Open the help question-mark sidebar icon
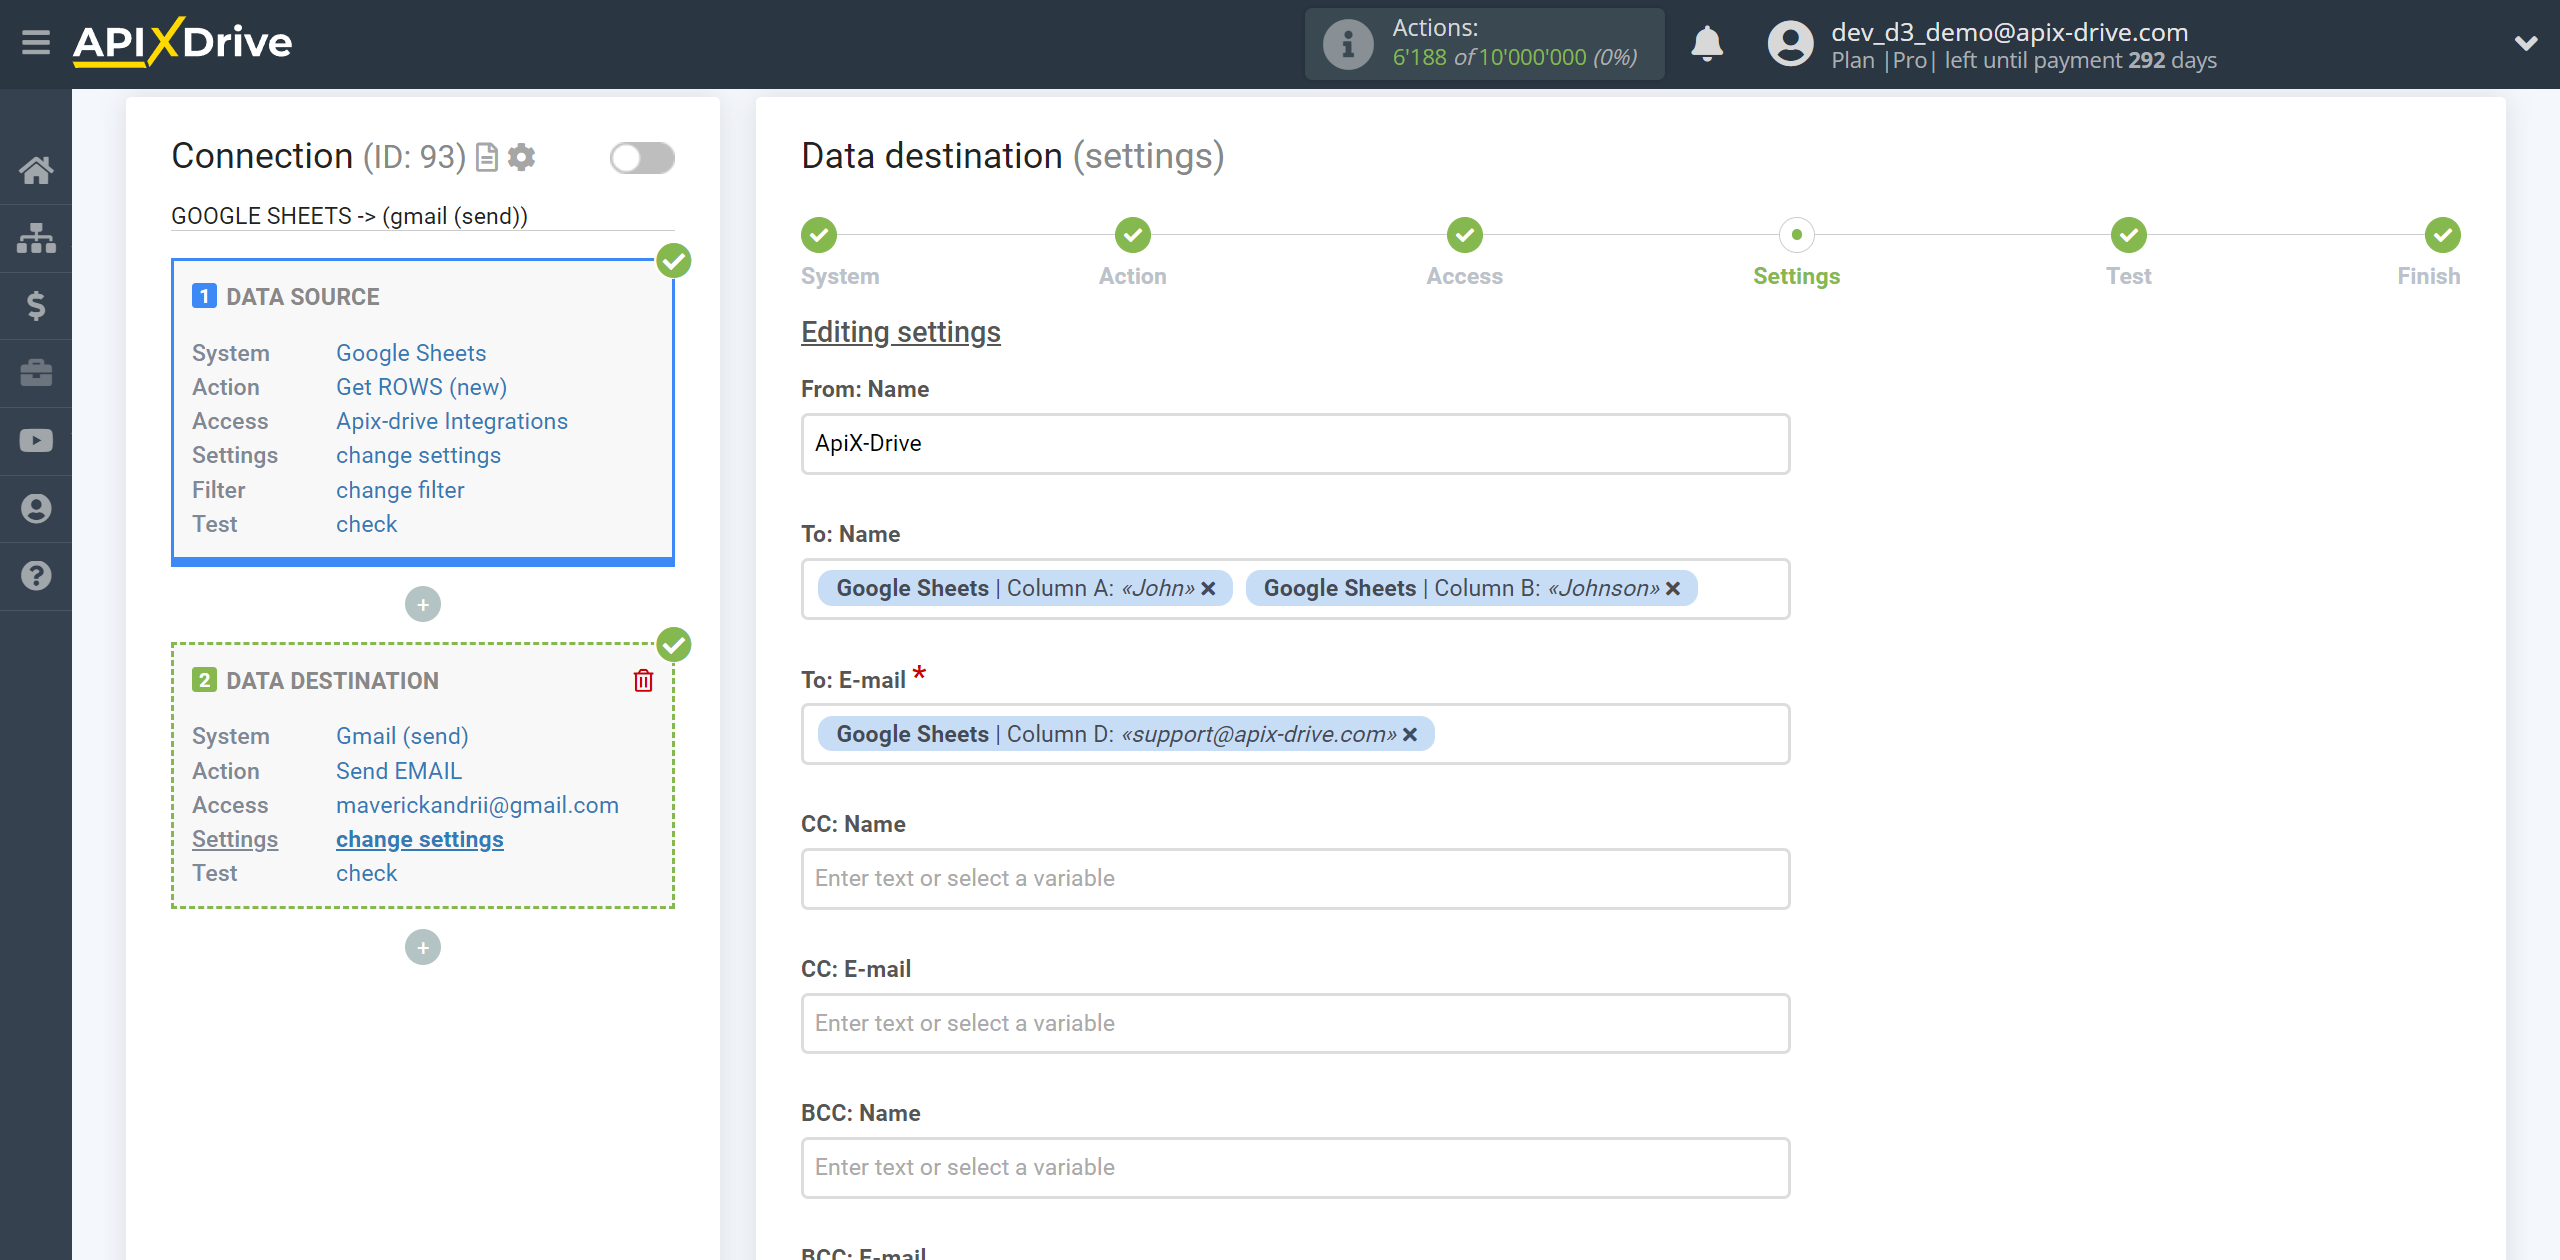2560x1260 pixels. 36,576
